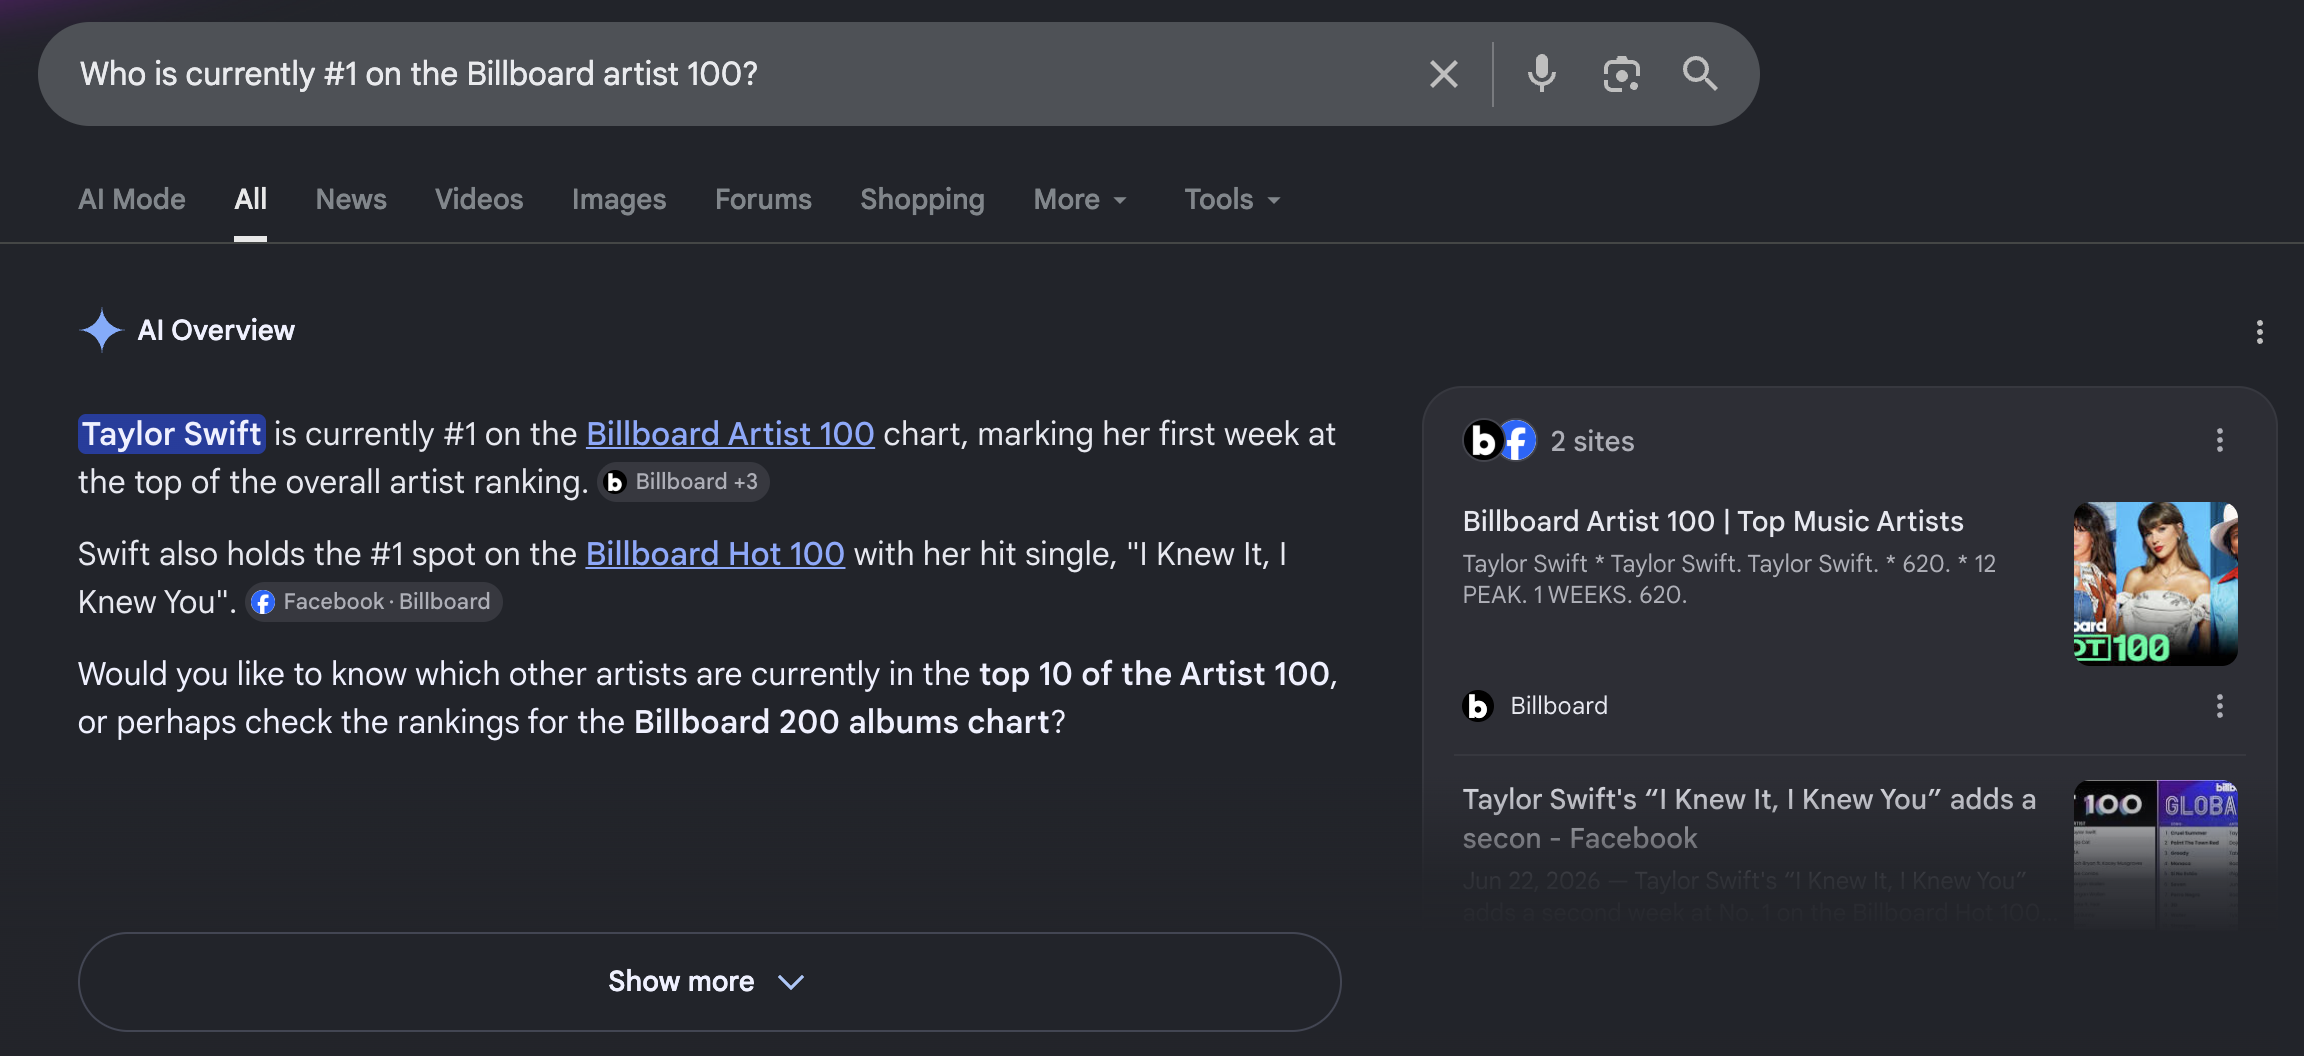
Task: Click the 'Billboard 200 albums chart' text
Action: click(841, 722)
